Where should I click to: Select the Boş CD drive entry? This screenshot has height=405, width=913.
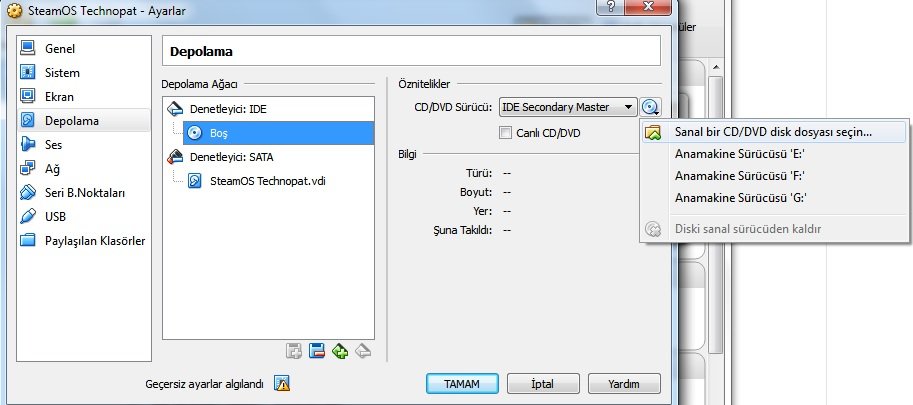click(x=278, y=133)
